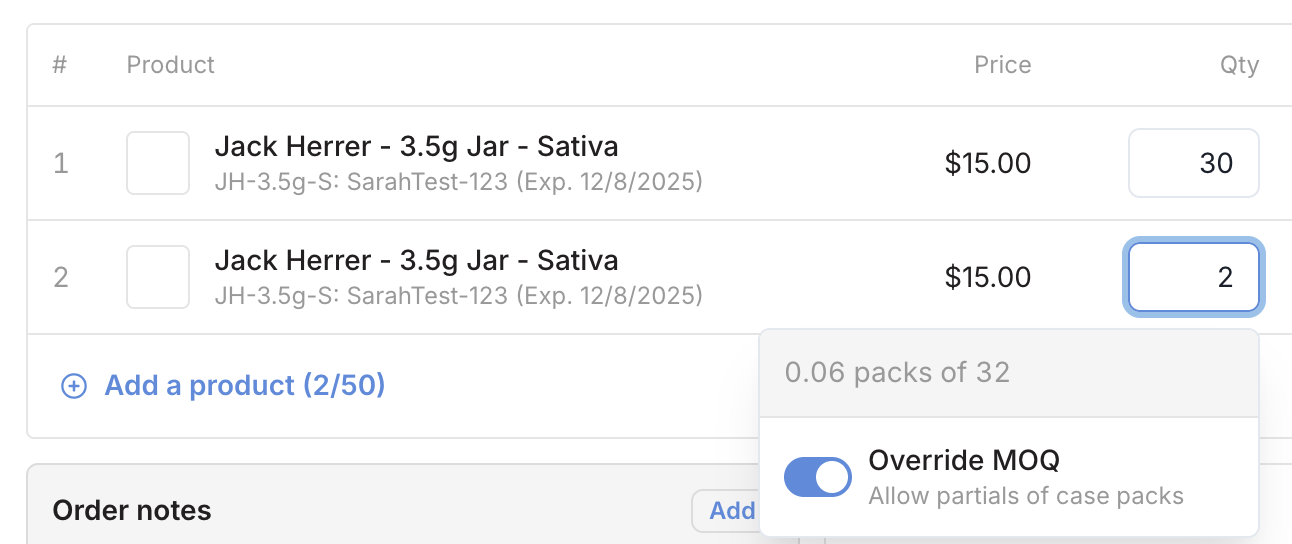Click the Order notes heading
Screen dimensions: 1292x544
tap(132, 511)
